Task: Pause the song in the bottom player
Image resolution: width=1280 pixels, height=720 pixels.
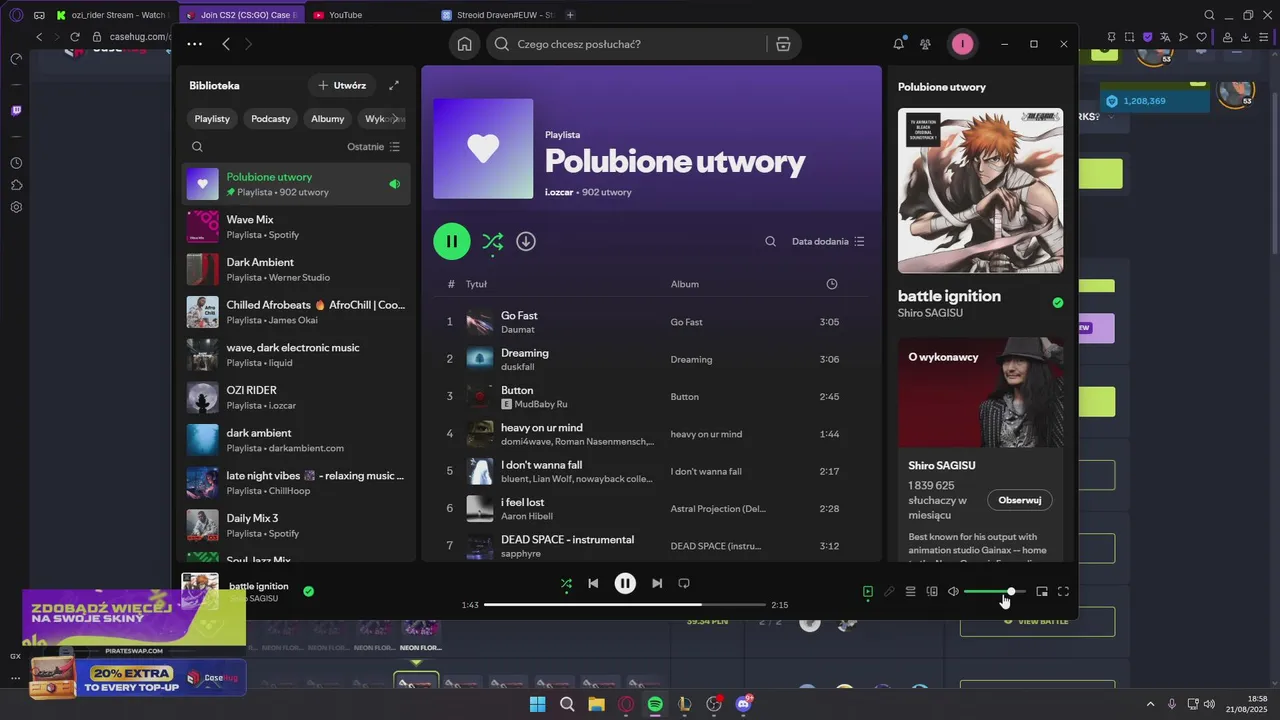Action: click(x=625, y=583)
